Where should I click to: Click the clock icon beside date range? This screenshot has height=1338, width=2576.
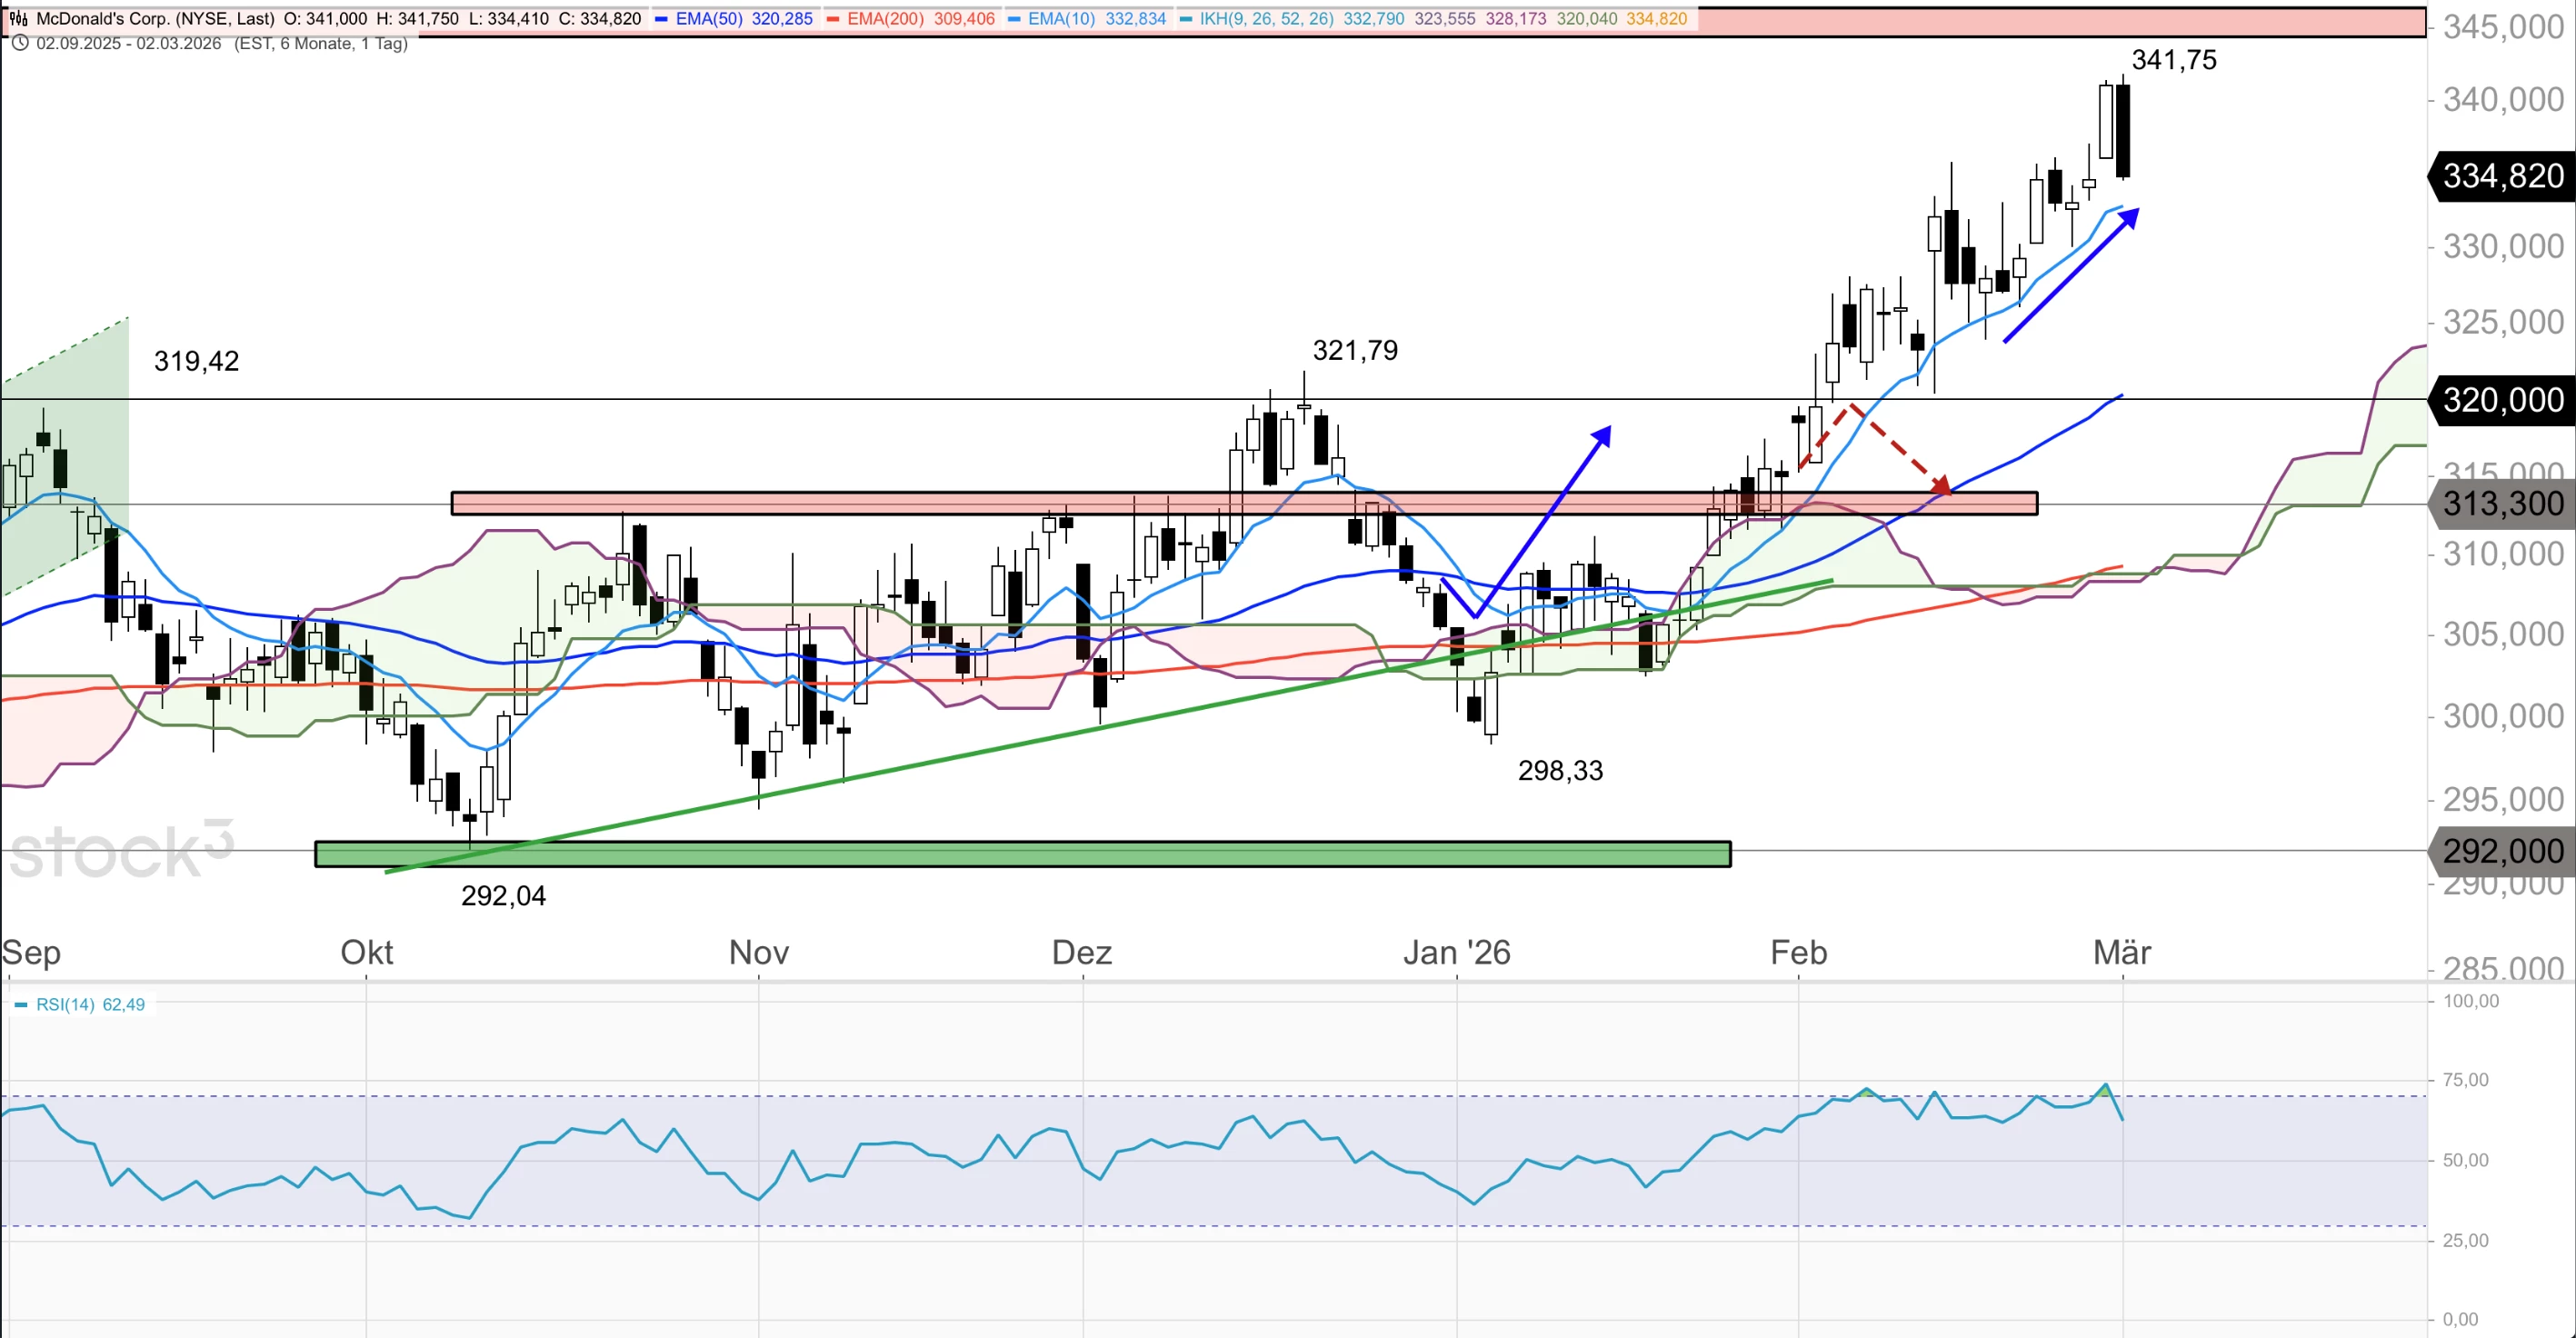[19, 43]
